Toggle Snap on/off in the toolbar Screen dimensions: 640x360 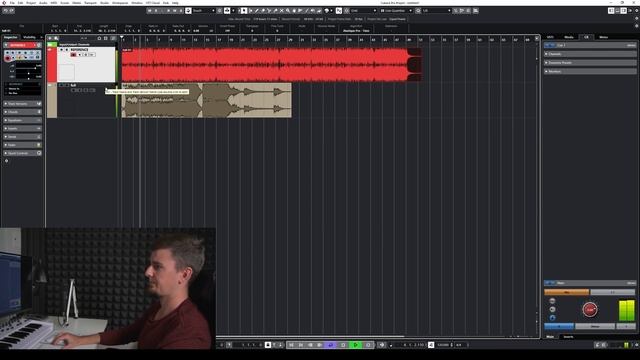click(338, 11)
